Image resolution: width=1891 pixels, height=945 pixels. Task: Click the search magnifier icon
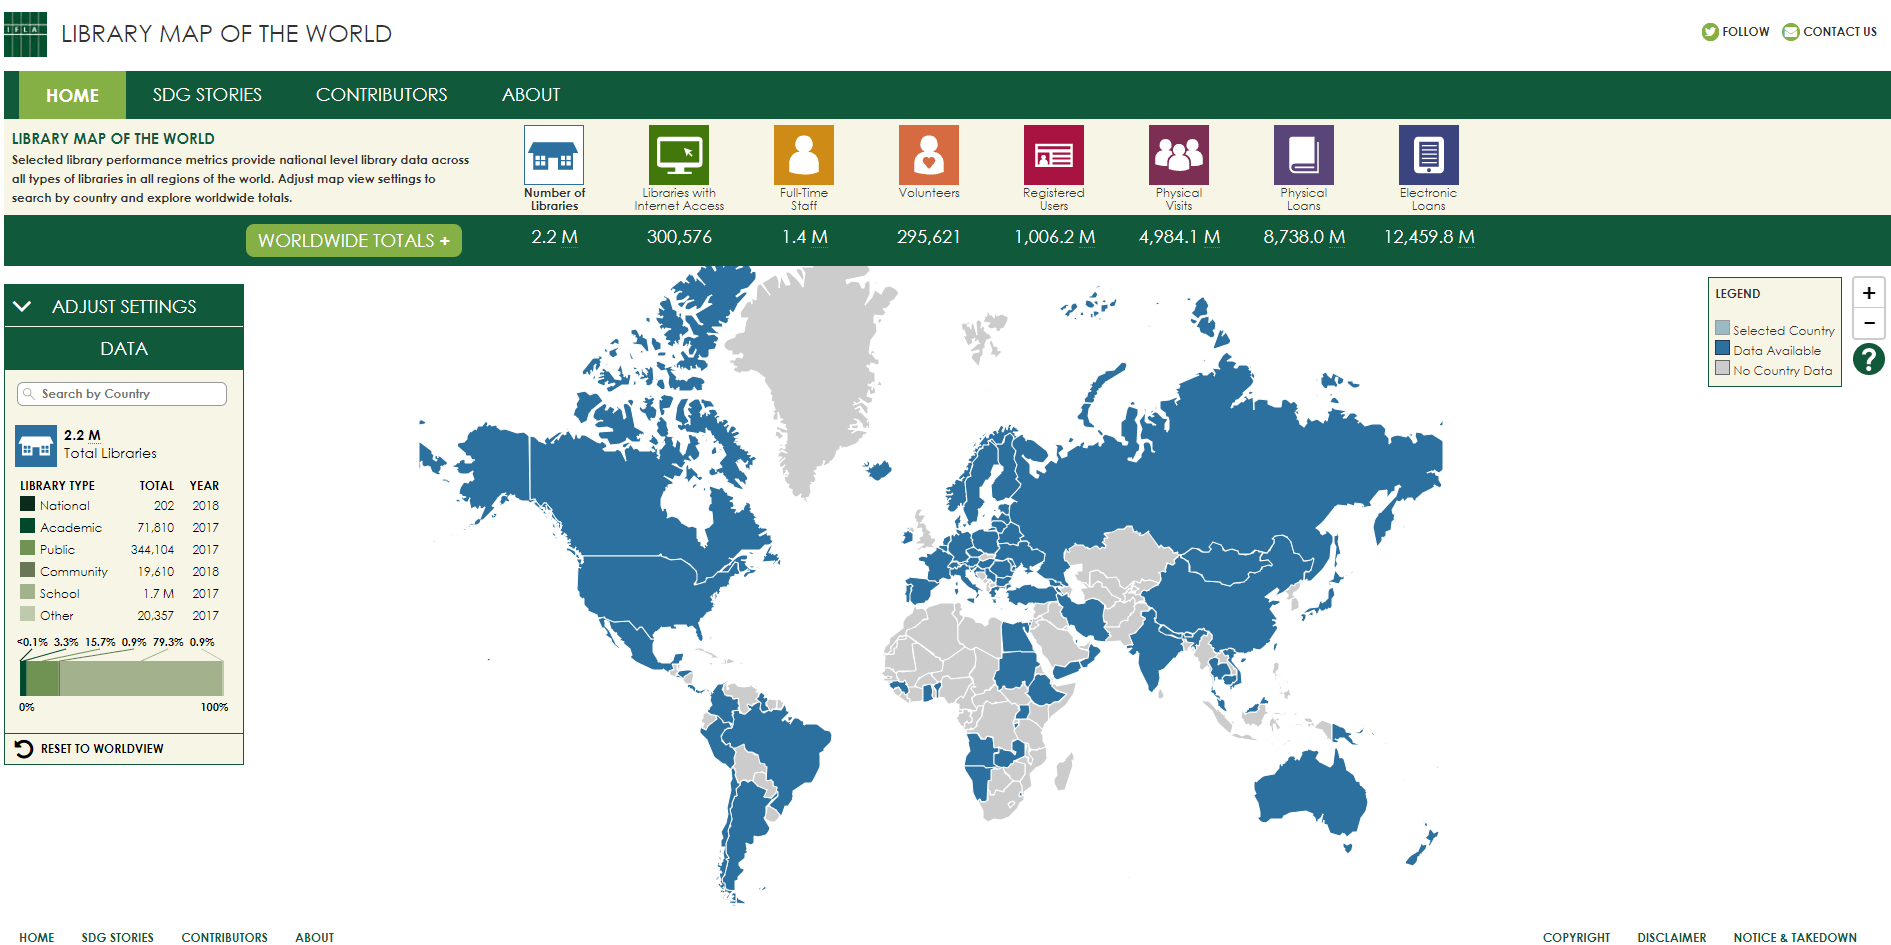coord(29,394)
